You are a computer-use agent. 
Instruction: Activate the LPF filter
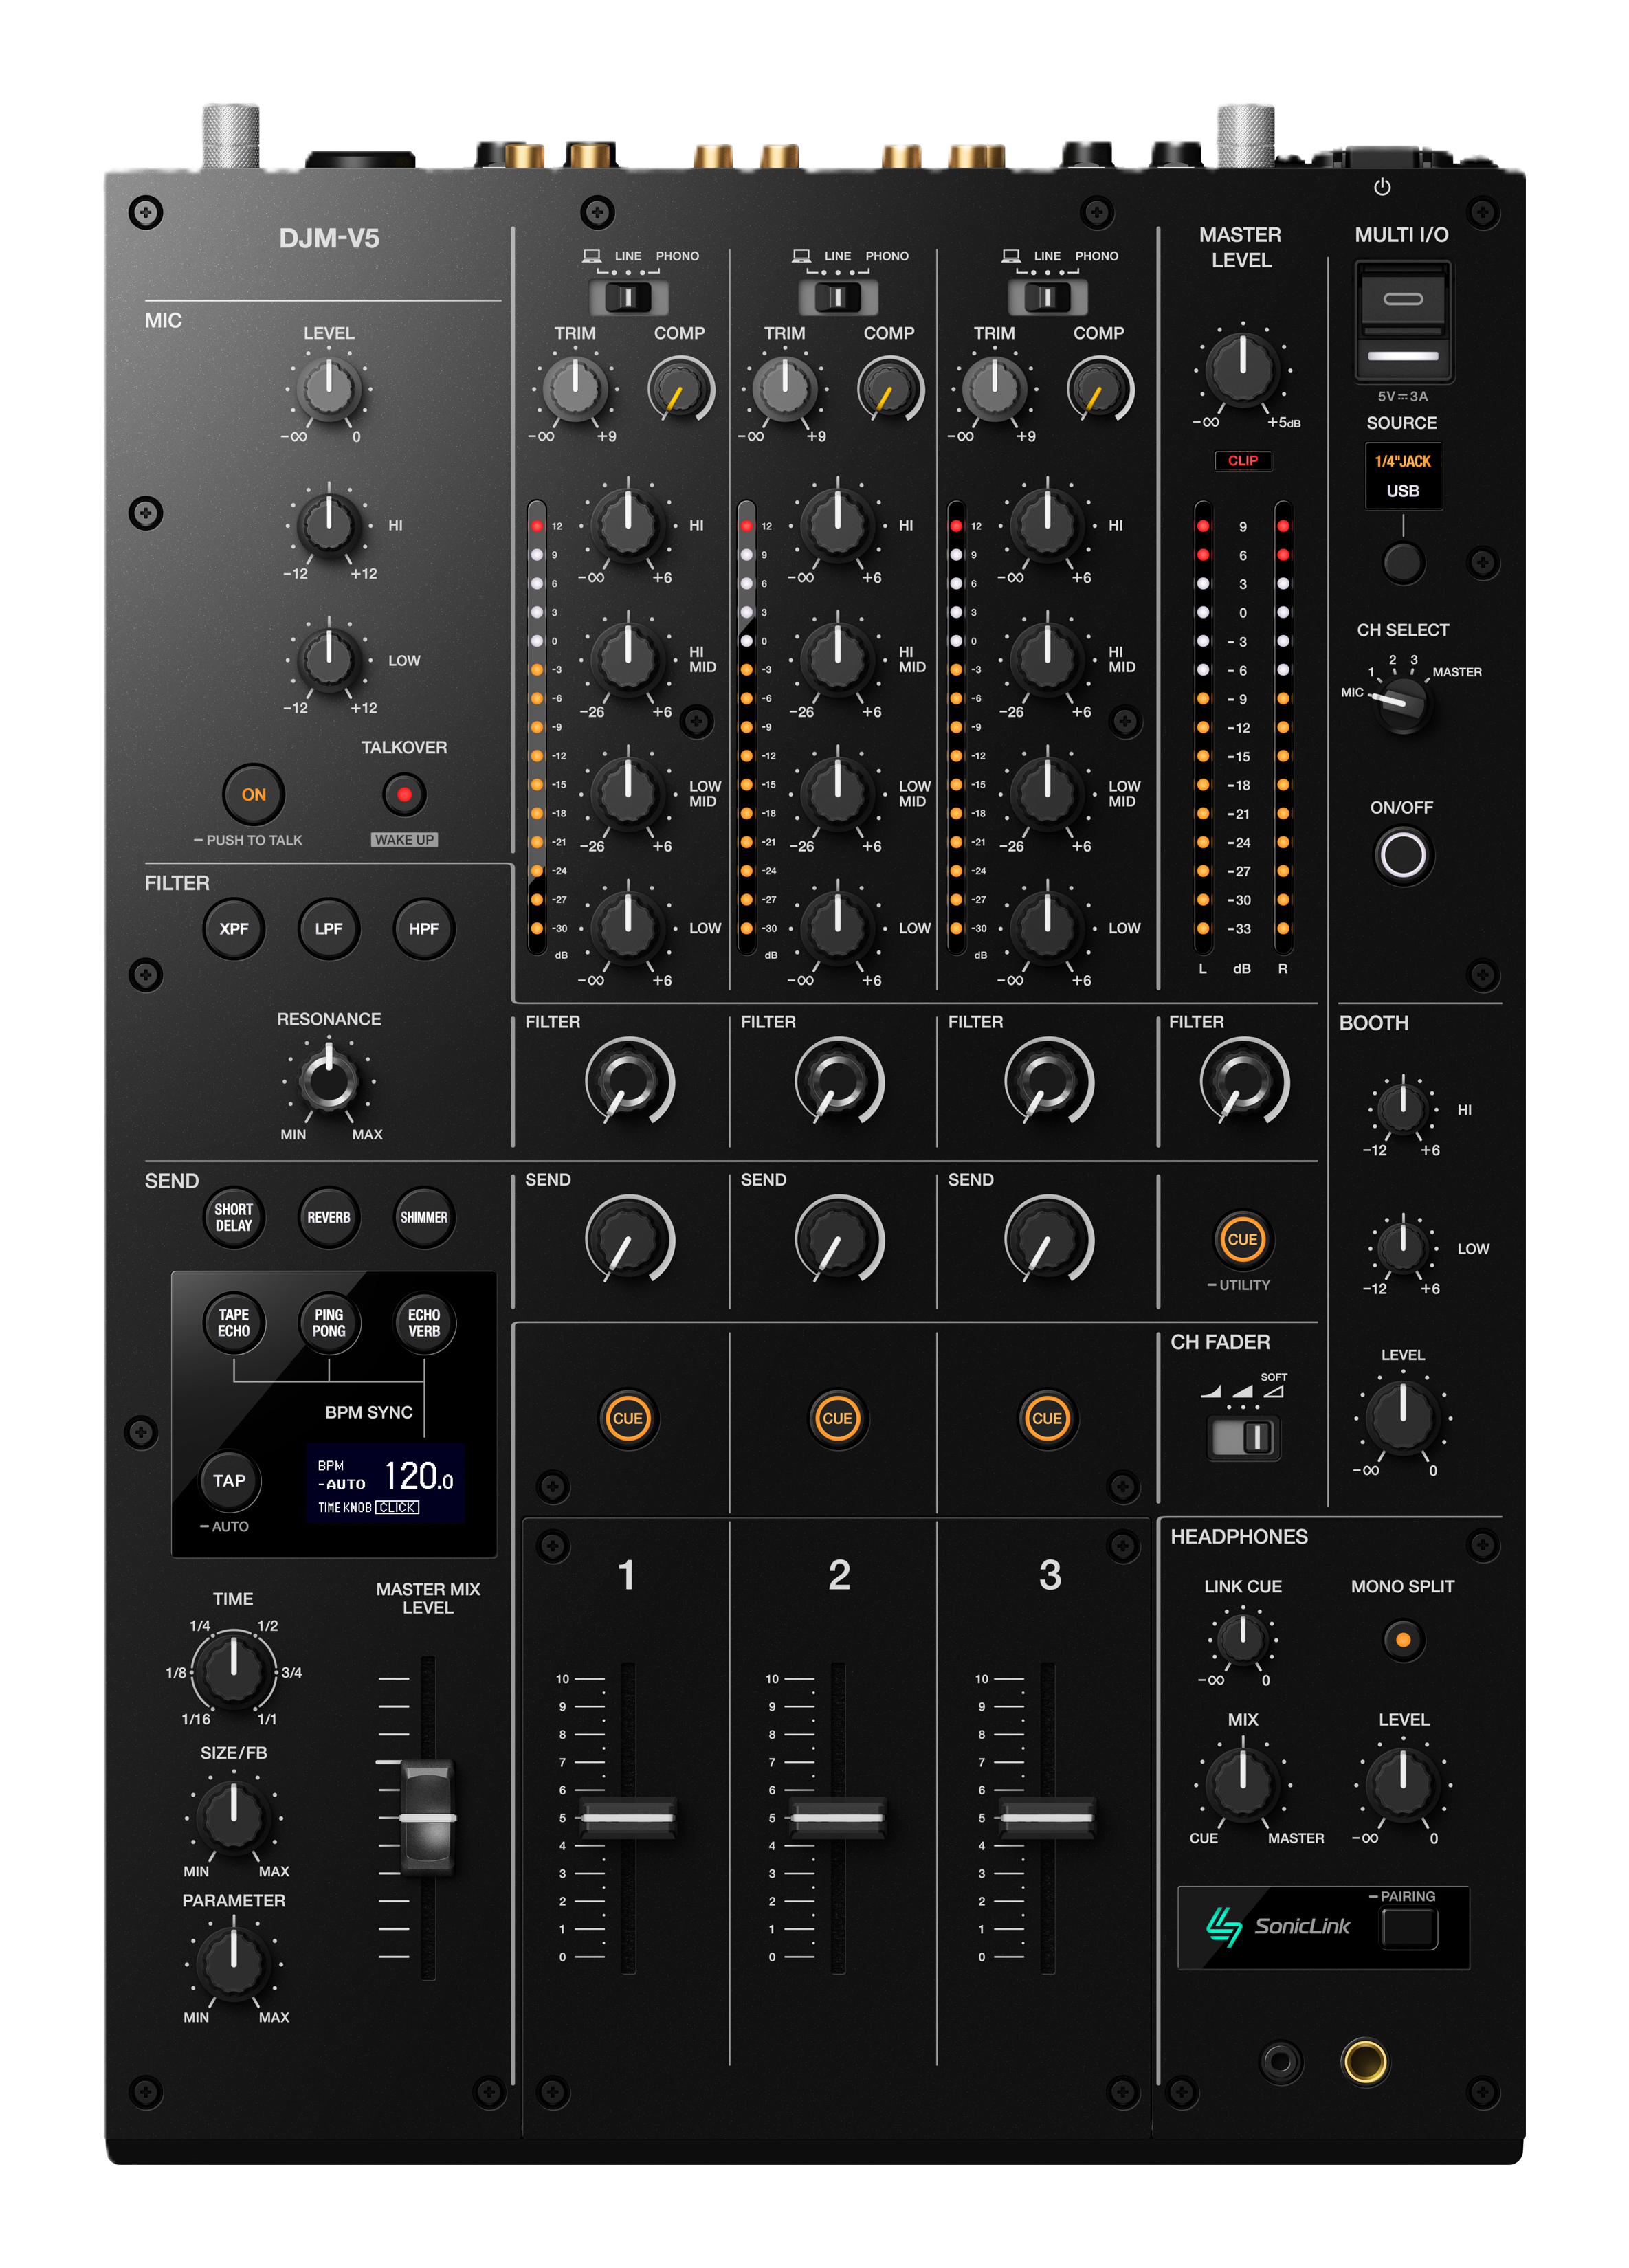(328, 928)
